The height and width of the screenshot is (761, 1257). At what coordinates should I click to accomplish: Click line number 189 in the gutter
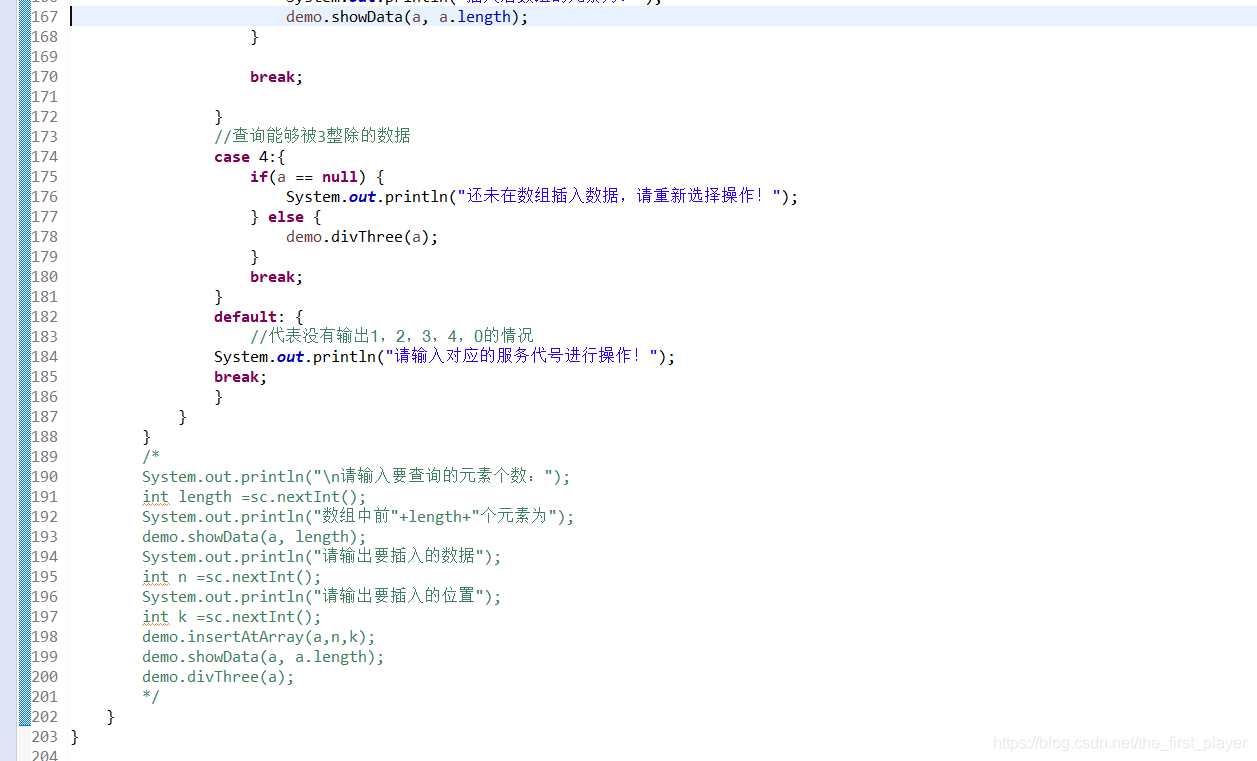click(x=45, y=457)
